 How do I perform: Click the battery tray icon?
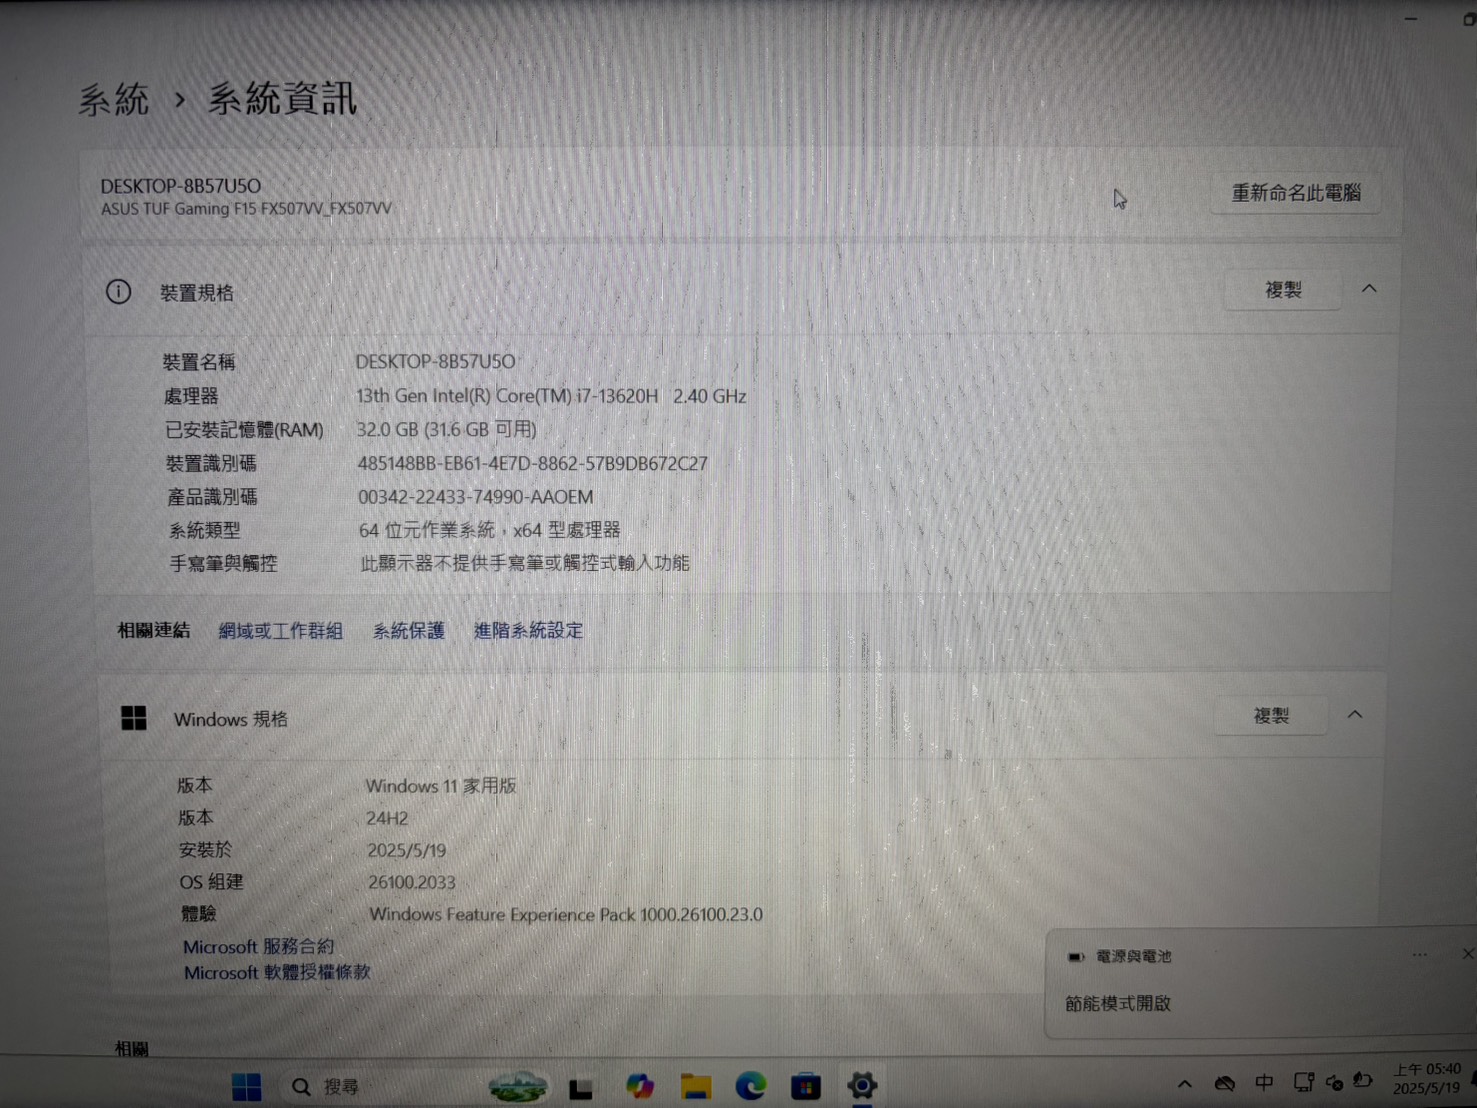click(1362, 1081)
